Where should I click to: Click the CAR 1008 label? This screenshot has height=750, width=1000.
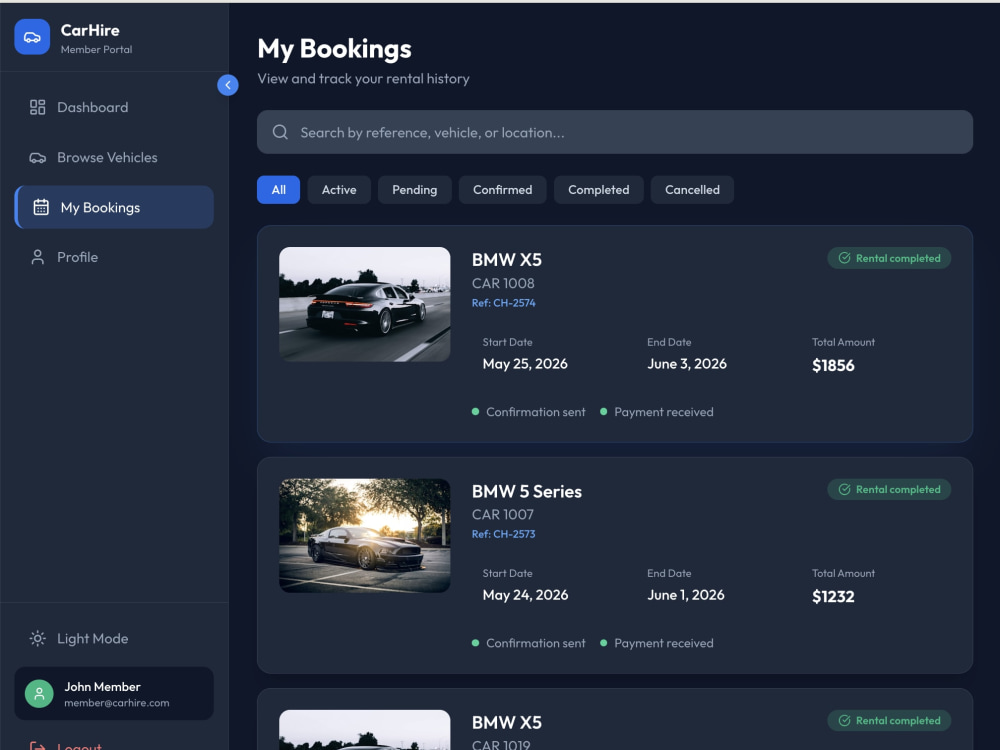pos(503,283)
